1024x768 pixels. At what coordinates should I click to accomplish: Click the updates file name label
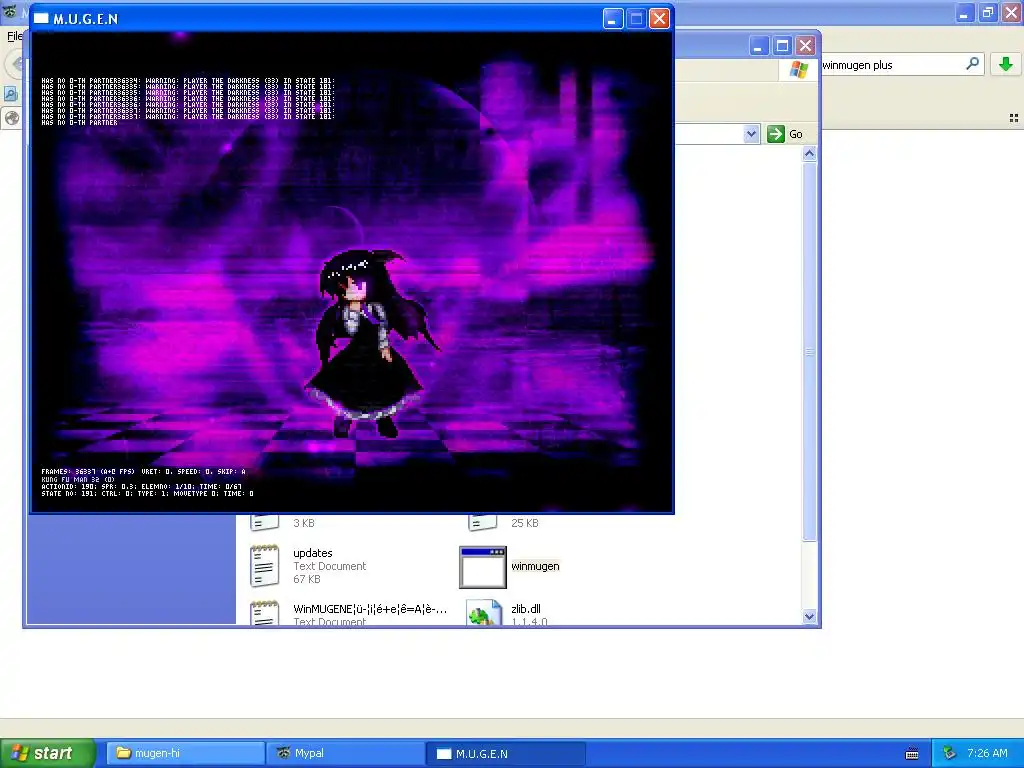[x=313, y=553]
